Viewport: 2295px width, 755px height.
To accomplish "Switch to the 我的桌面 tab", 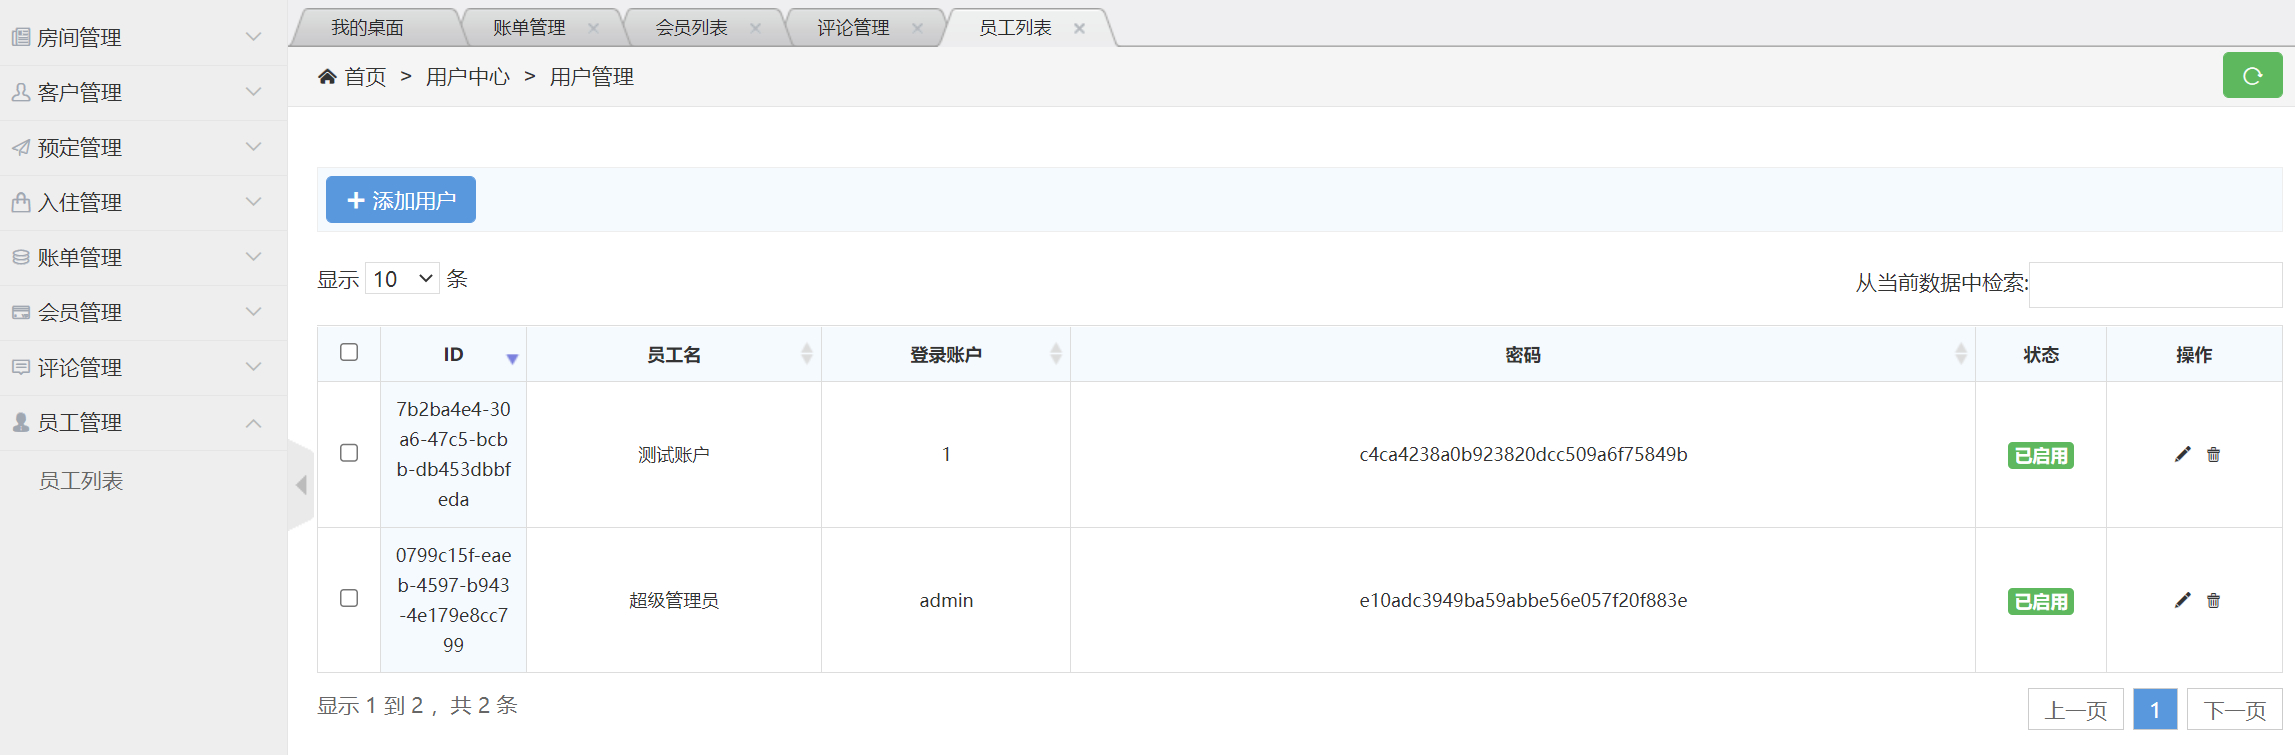I will coord(367,28).
